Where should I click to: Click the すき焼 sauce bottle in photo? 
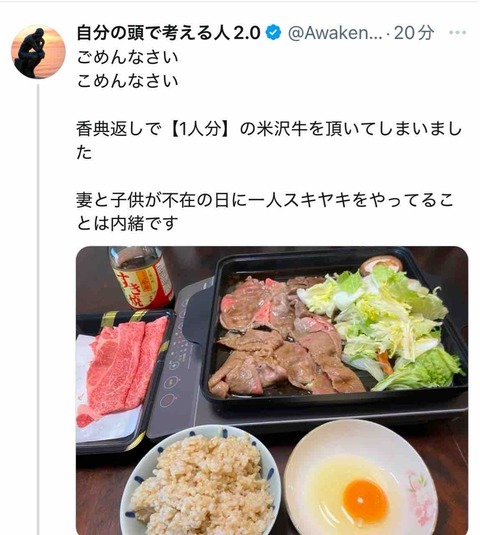142,277
